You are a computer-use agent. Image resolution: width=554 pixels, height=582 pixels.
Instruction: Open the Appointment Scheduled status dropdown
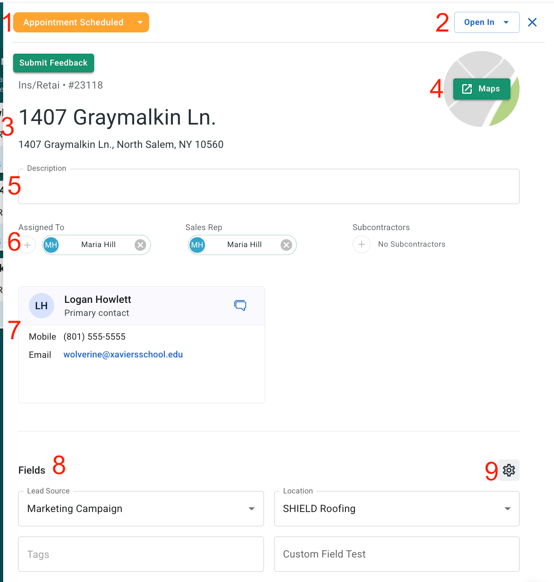(x=81, y=22)
